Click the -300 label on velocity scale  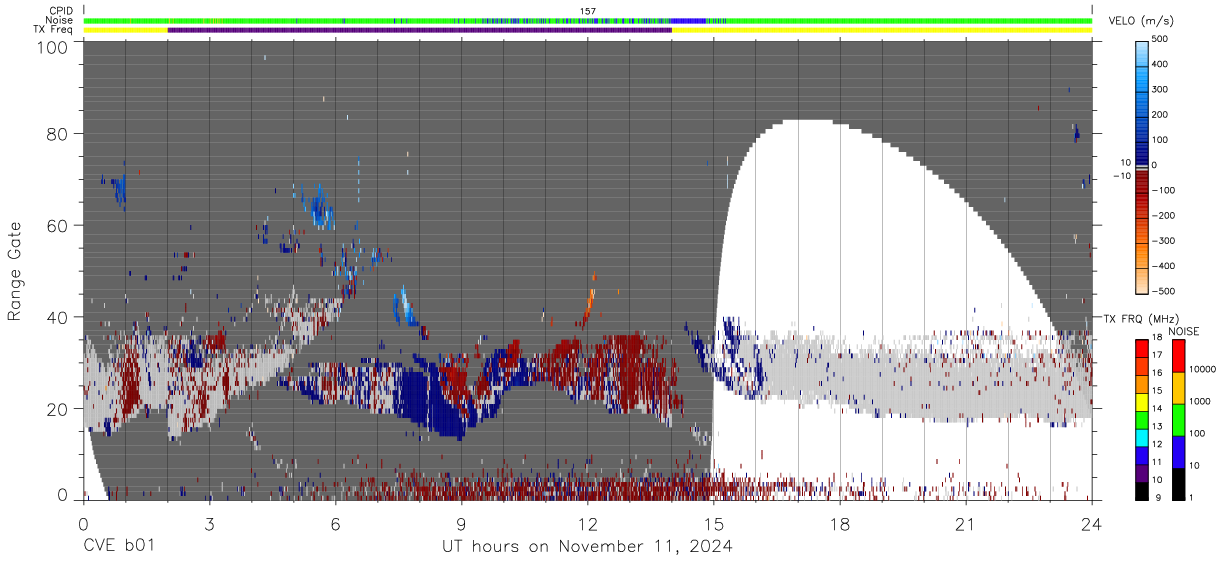pos(1163,241)
